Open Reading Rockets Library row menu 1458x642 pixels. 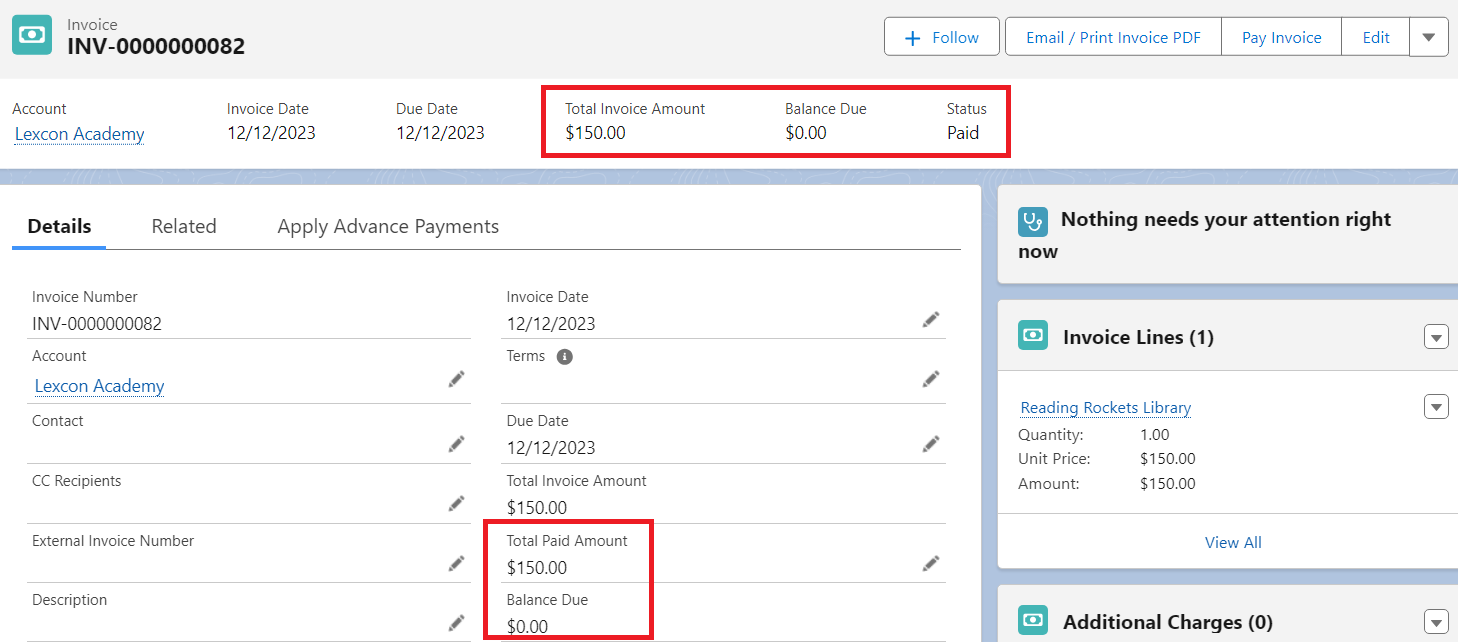click(x=1435, y=407)
